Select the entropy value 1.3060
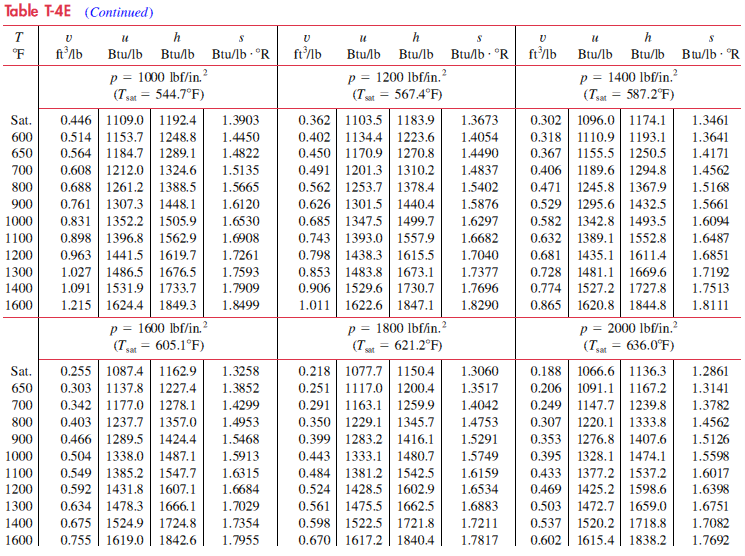The height and width of the screenshot is (556, 745). coord(477,371)
